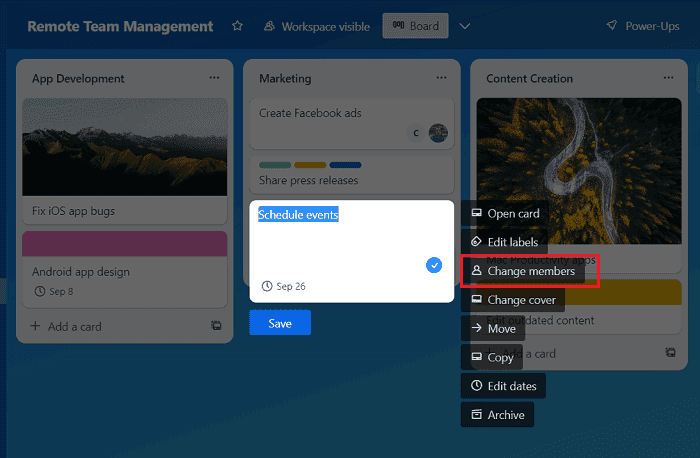Screen dimensions: 700x458
Task: Click the Remote Team Management board title
Action: click(120, 26)
